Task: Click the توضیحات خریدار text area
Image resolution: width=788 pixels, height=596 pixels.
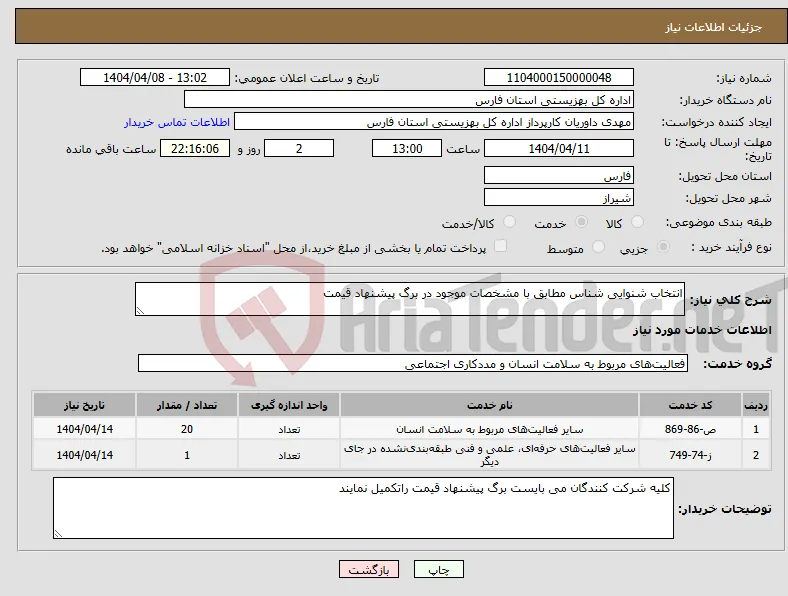Action: click(x=363, y=508)
